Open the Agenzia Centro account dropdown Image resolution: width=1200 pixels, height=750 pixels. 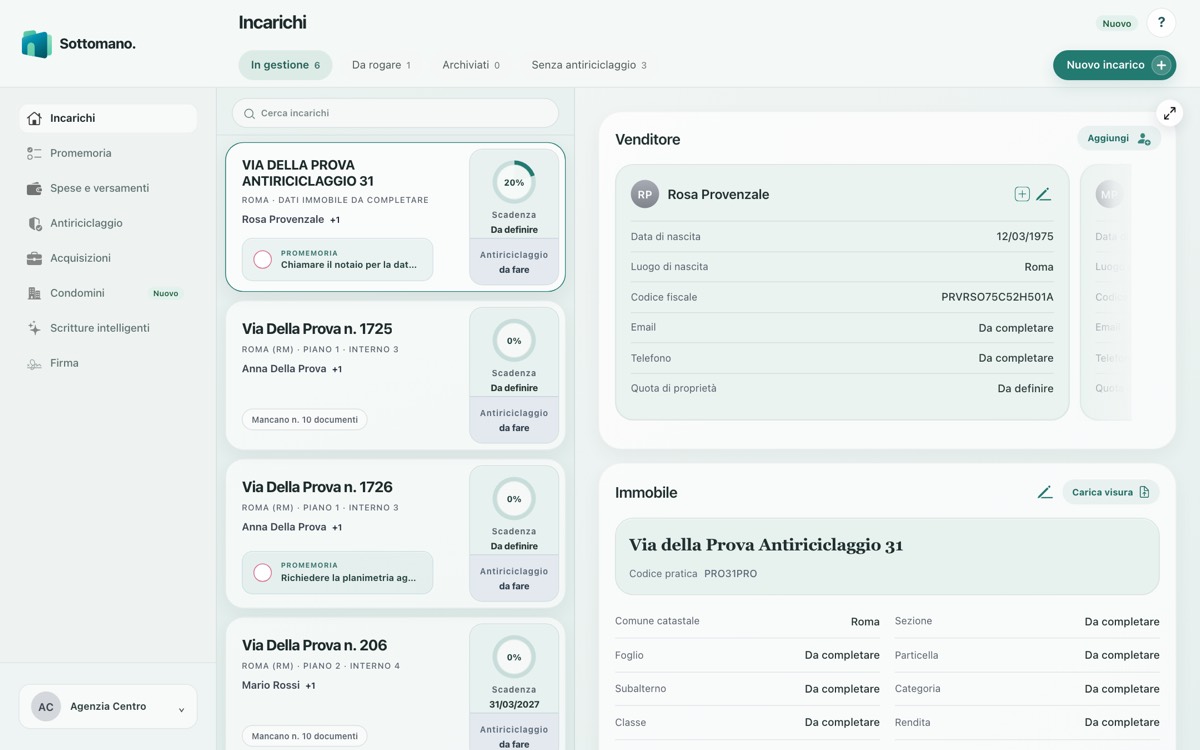[x=108, y=707]
